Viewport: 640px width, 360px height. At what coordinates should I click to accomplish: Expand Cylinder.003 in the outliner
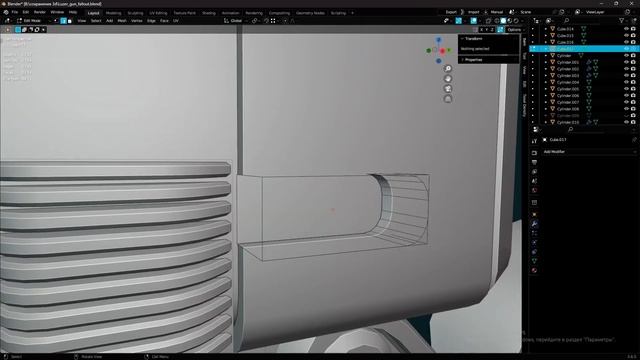[546, 76]
